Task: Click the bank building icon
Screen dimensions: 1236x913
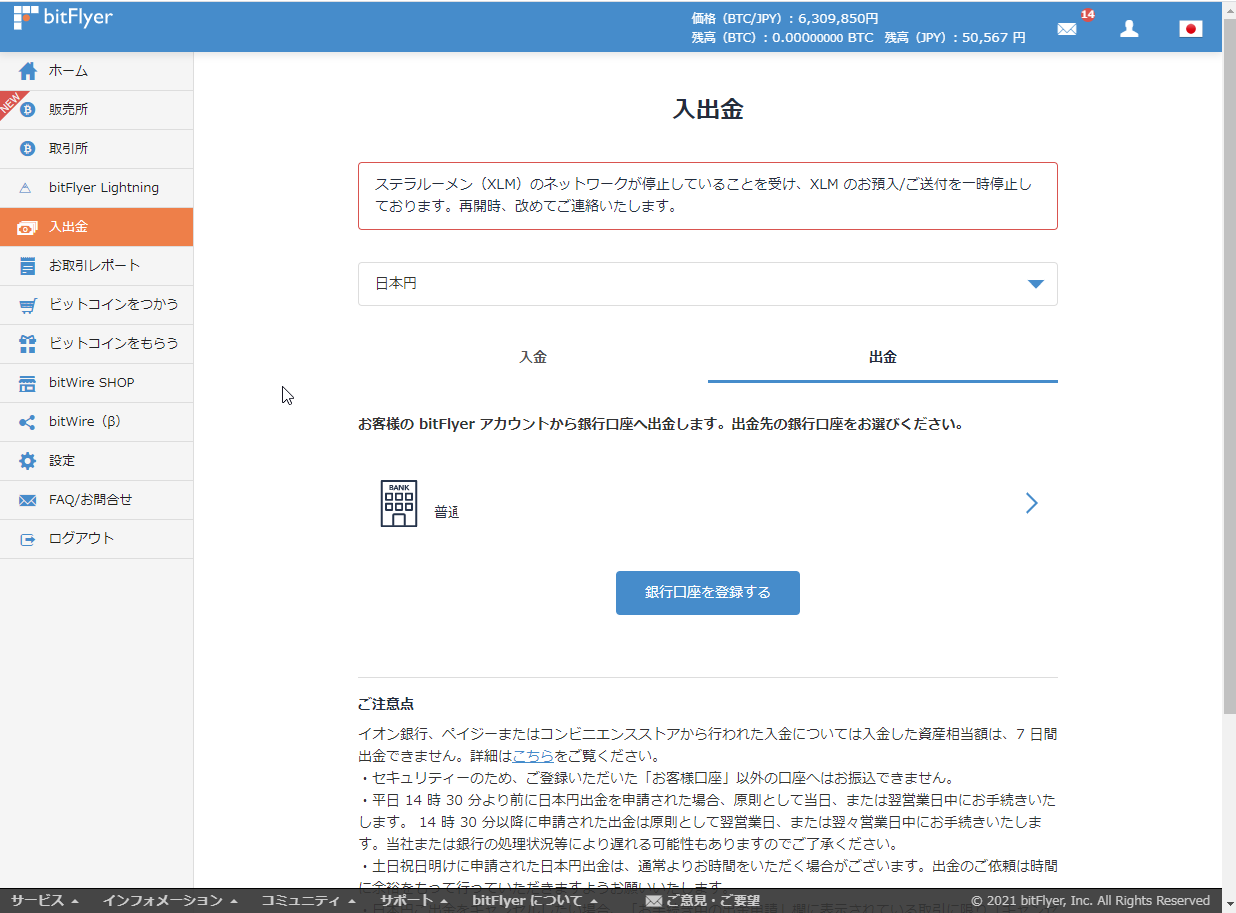Action: 399,503
